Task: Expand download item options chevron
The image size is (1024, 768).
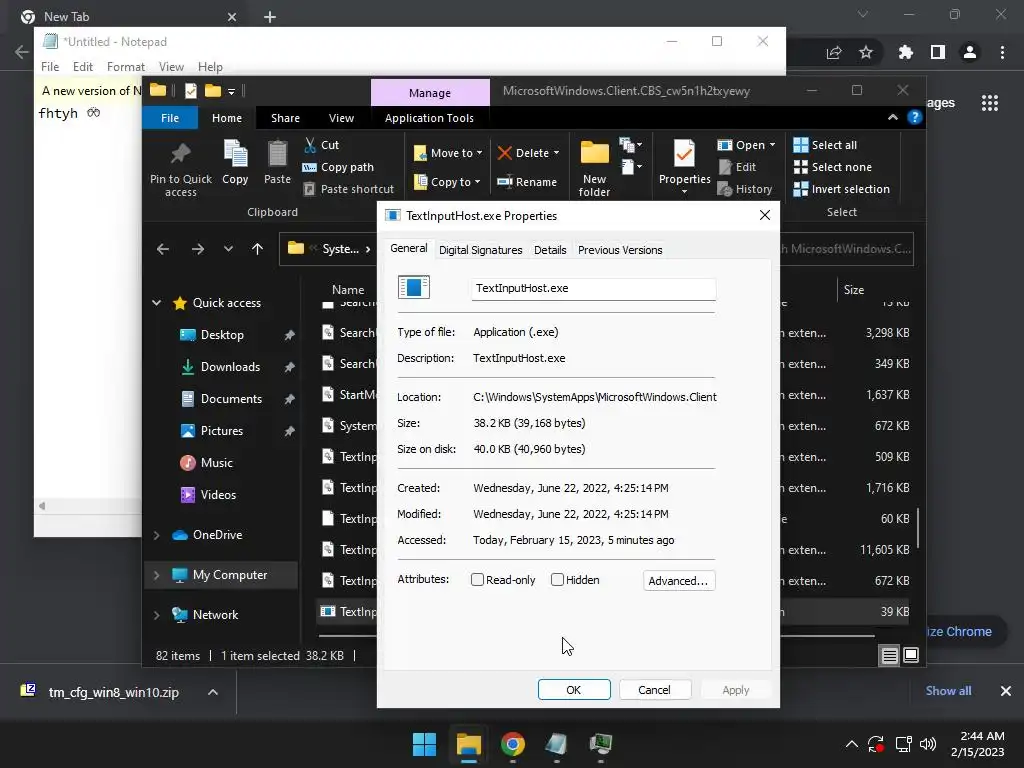Action: point(213,692)
